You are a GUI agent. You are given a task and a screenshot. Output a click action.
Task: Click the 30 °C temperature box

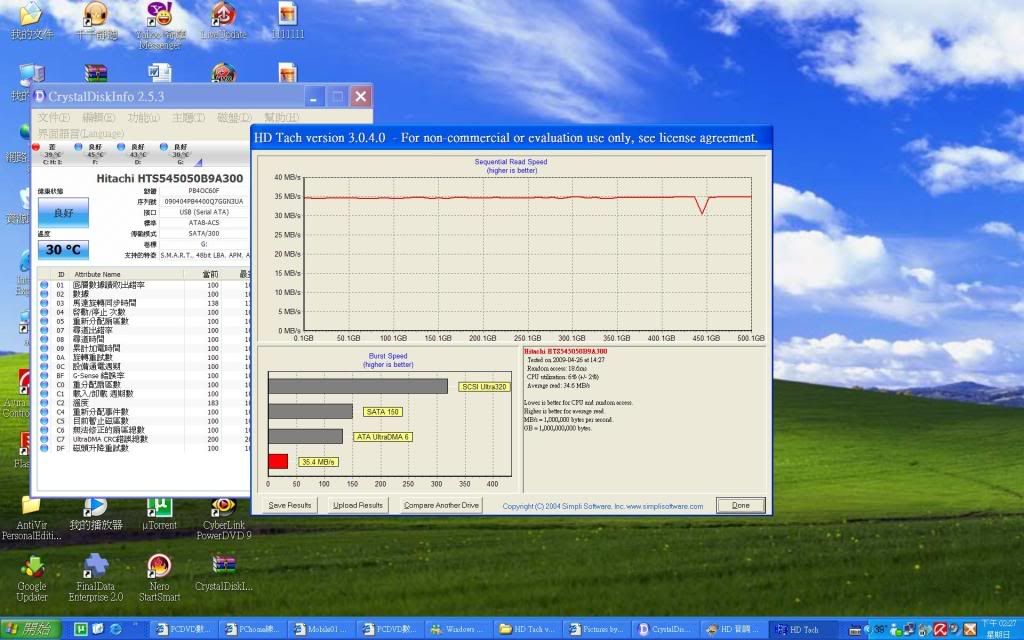(63, 249)
